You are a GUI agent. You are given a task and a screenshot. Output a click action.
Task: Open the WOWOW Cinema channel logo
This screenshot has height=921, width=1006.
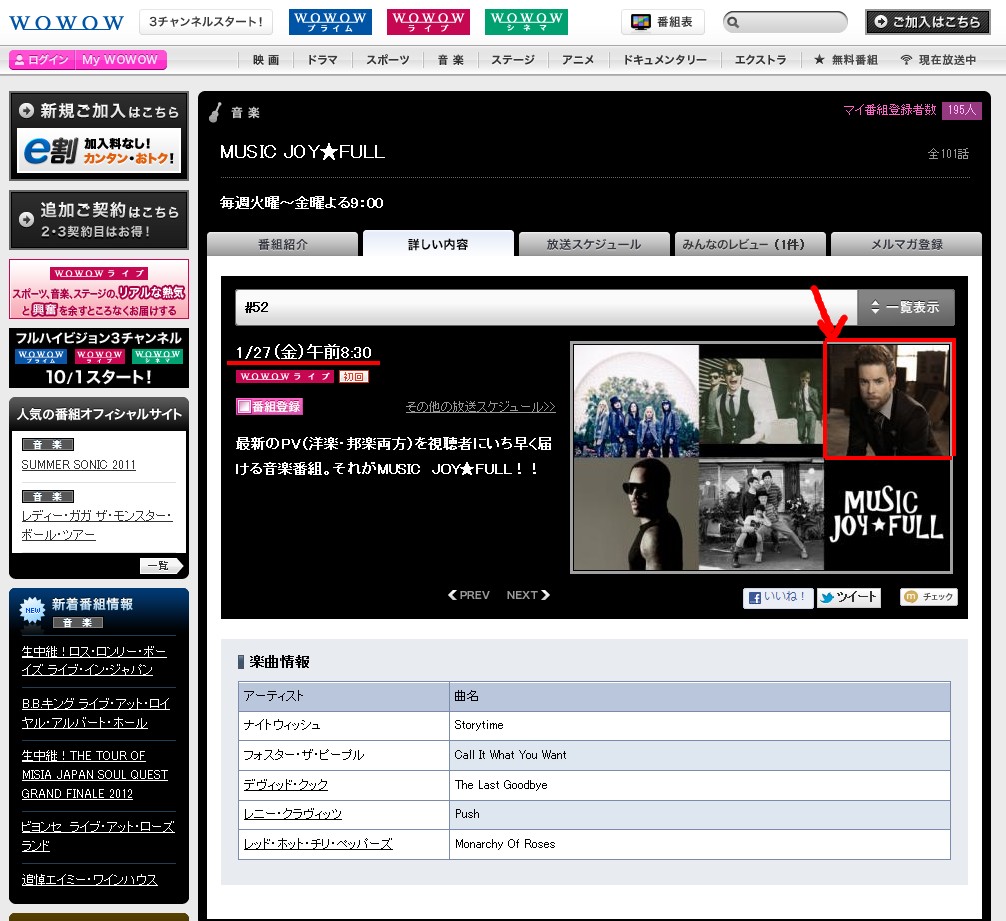click(527, 22)
